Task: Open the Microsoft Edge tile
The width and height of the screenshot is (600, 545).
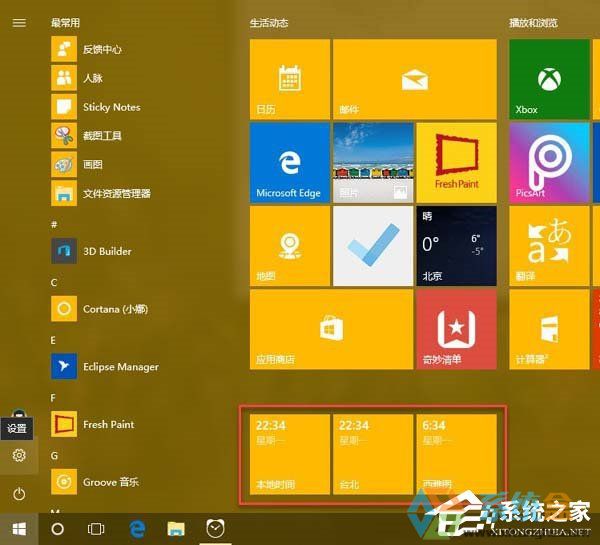Action: [x=290, y=163]
